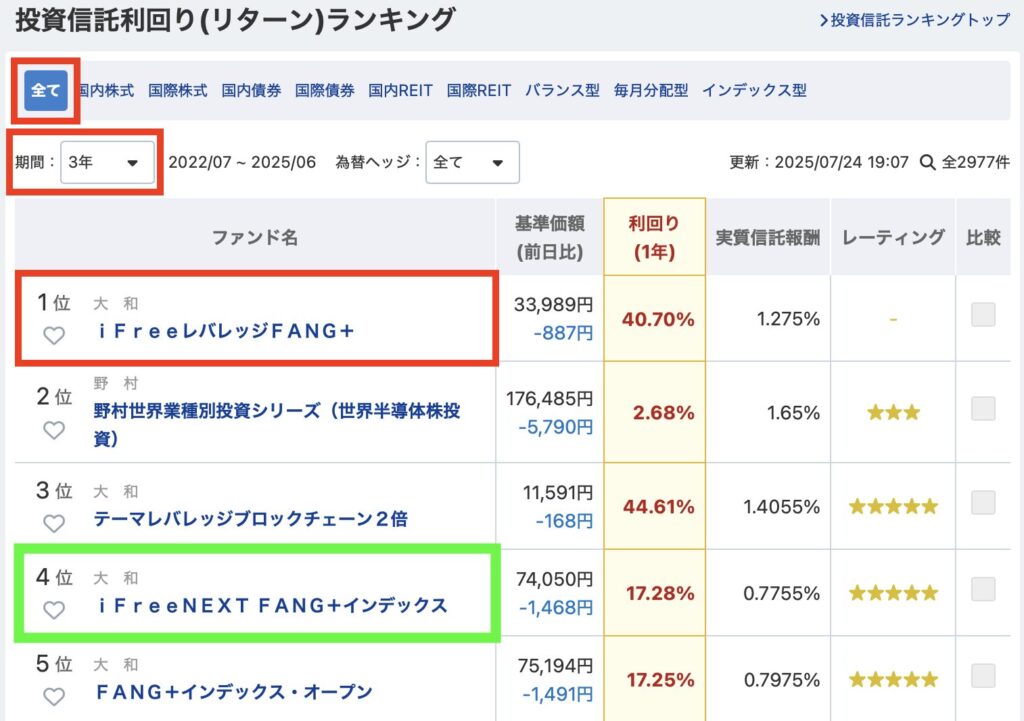Click the 実質信託報酬 column header
Viewport: 1024px width, 721px height.
[768, 237]
